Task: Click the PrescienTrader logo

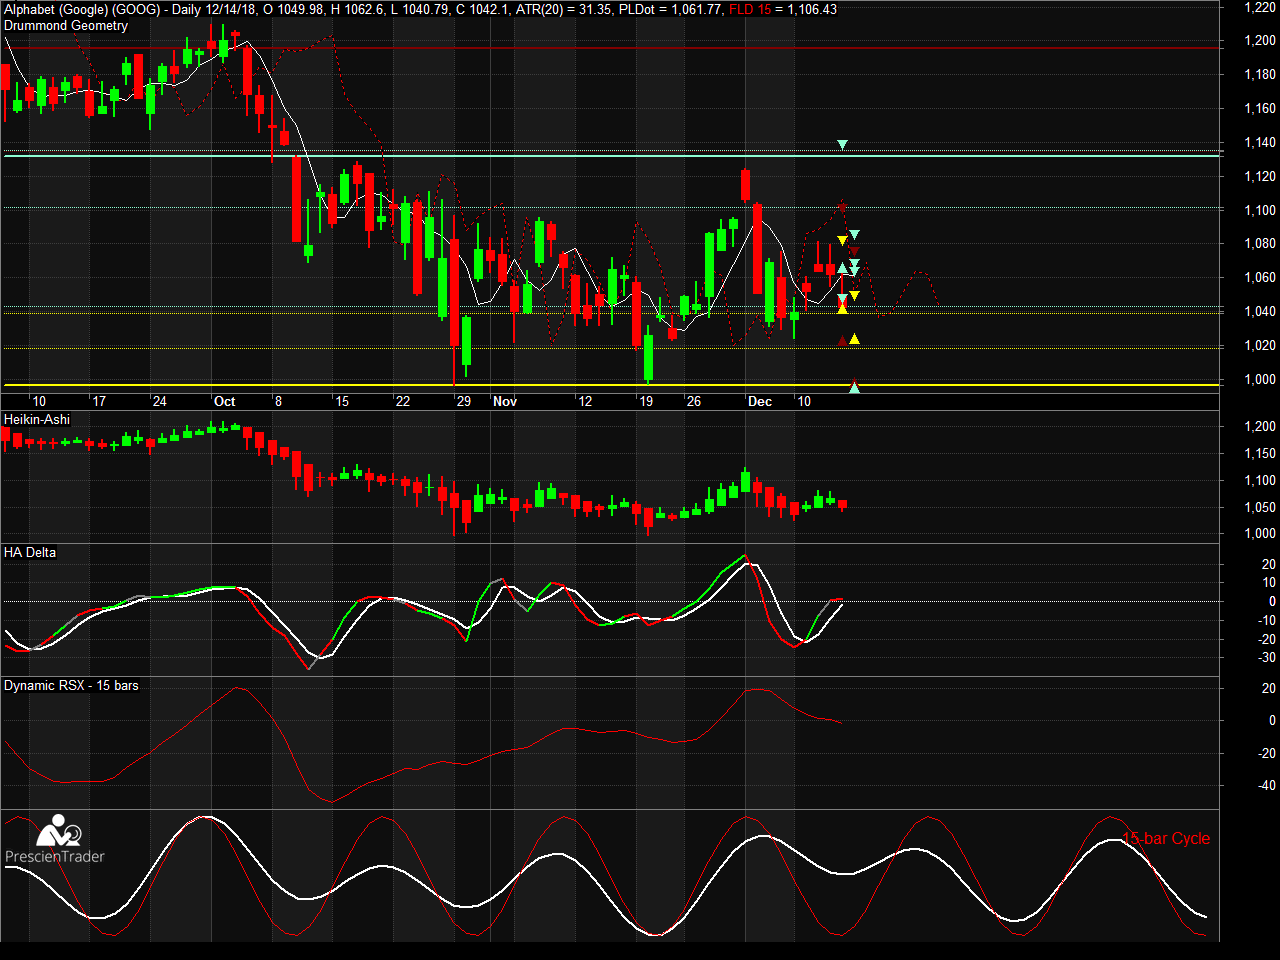Action: tap(55, 839)
